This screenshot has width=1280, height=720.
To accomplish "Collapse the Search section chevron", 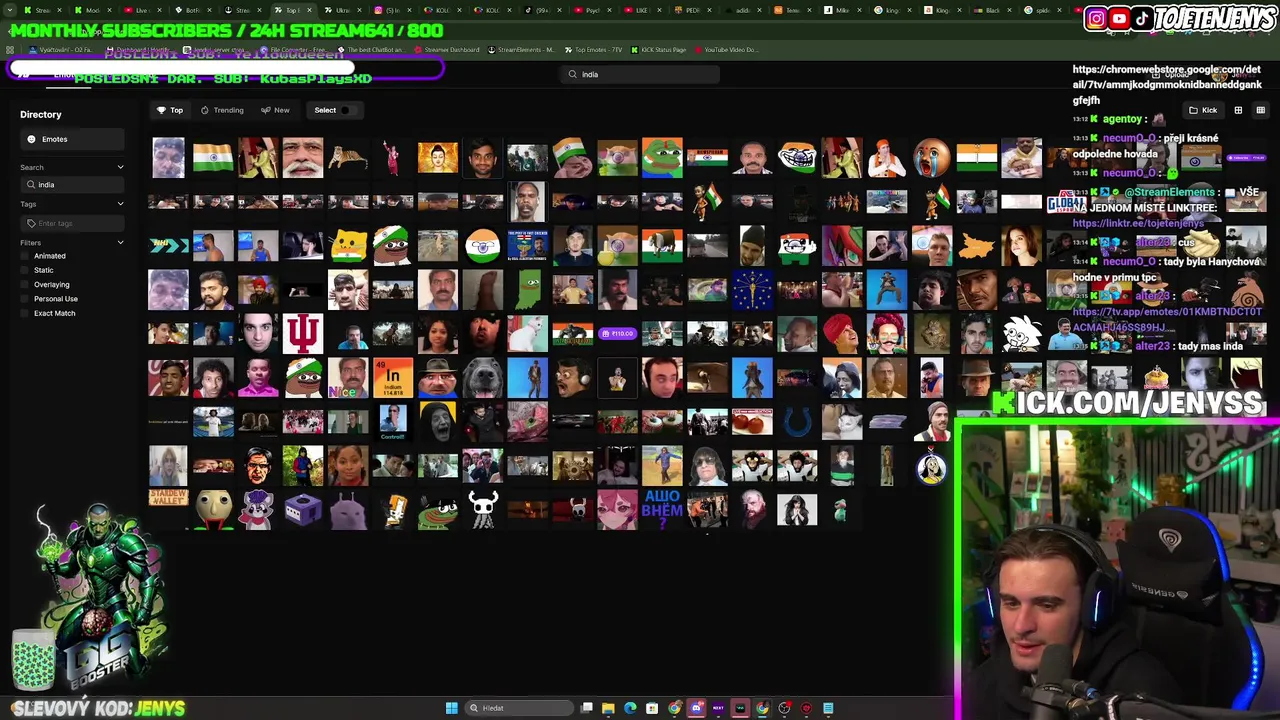I will click(120, 167).
